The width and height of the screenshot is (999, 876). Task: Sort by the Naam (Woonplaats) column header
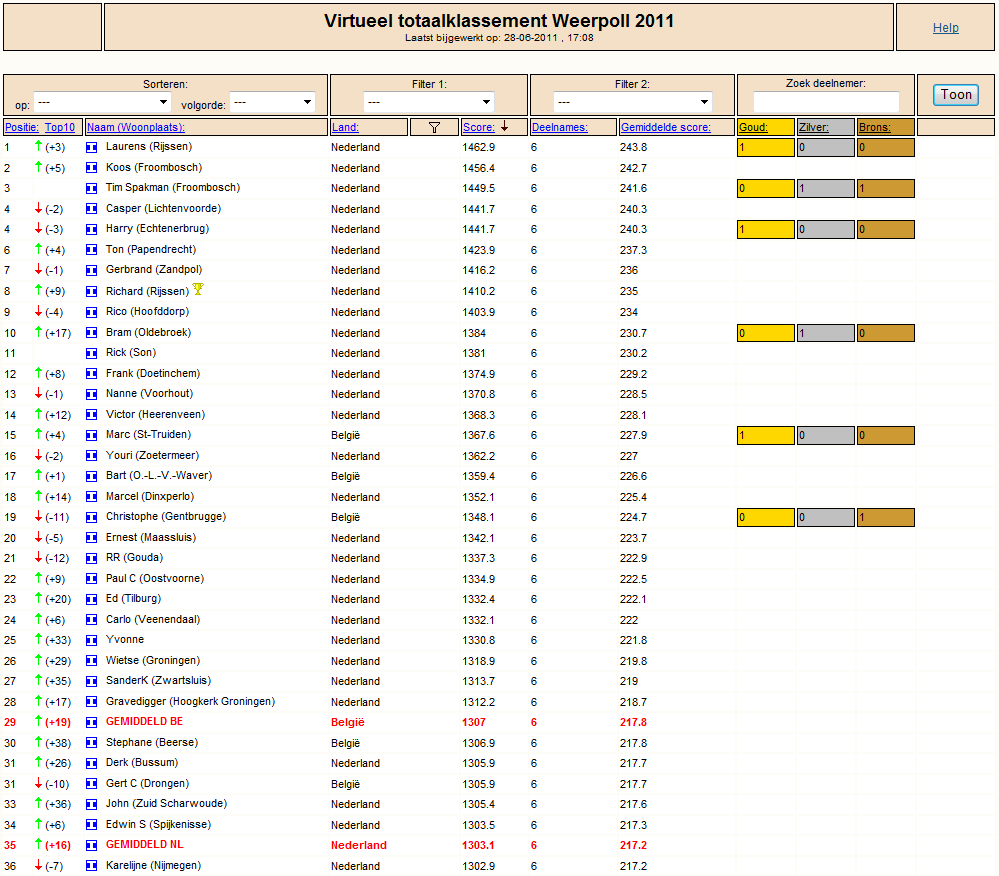135,127
